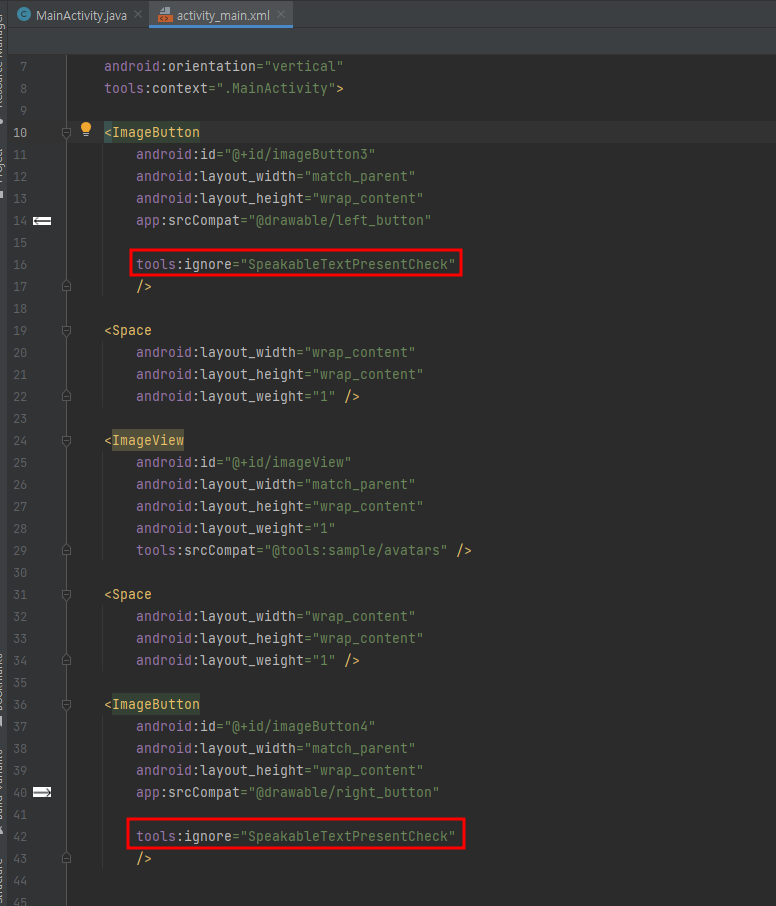Click the "@drawable/right_button" srcCompat value

(x=344, y=792)
